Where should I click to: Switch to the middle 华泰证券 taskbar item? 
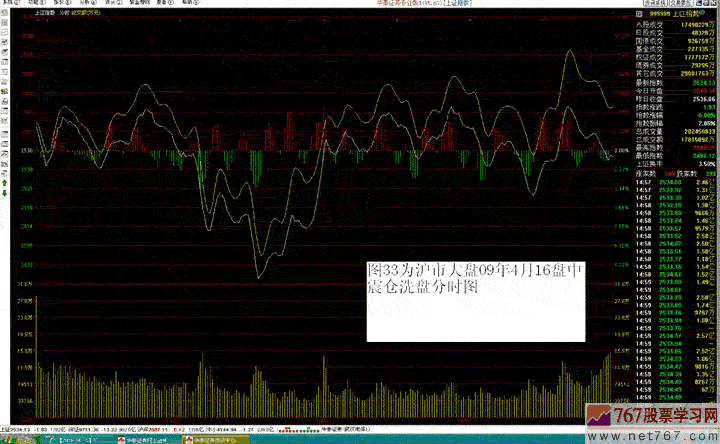tap(147, 440)
